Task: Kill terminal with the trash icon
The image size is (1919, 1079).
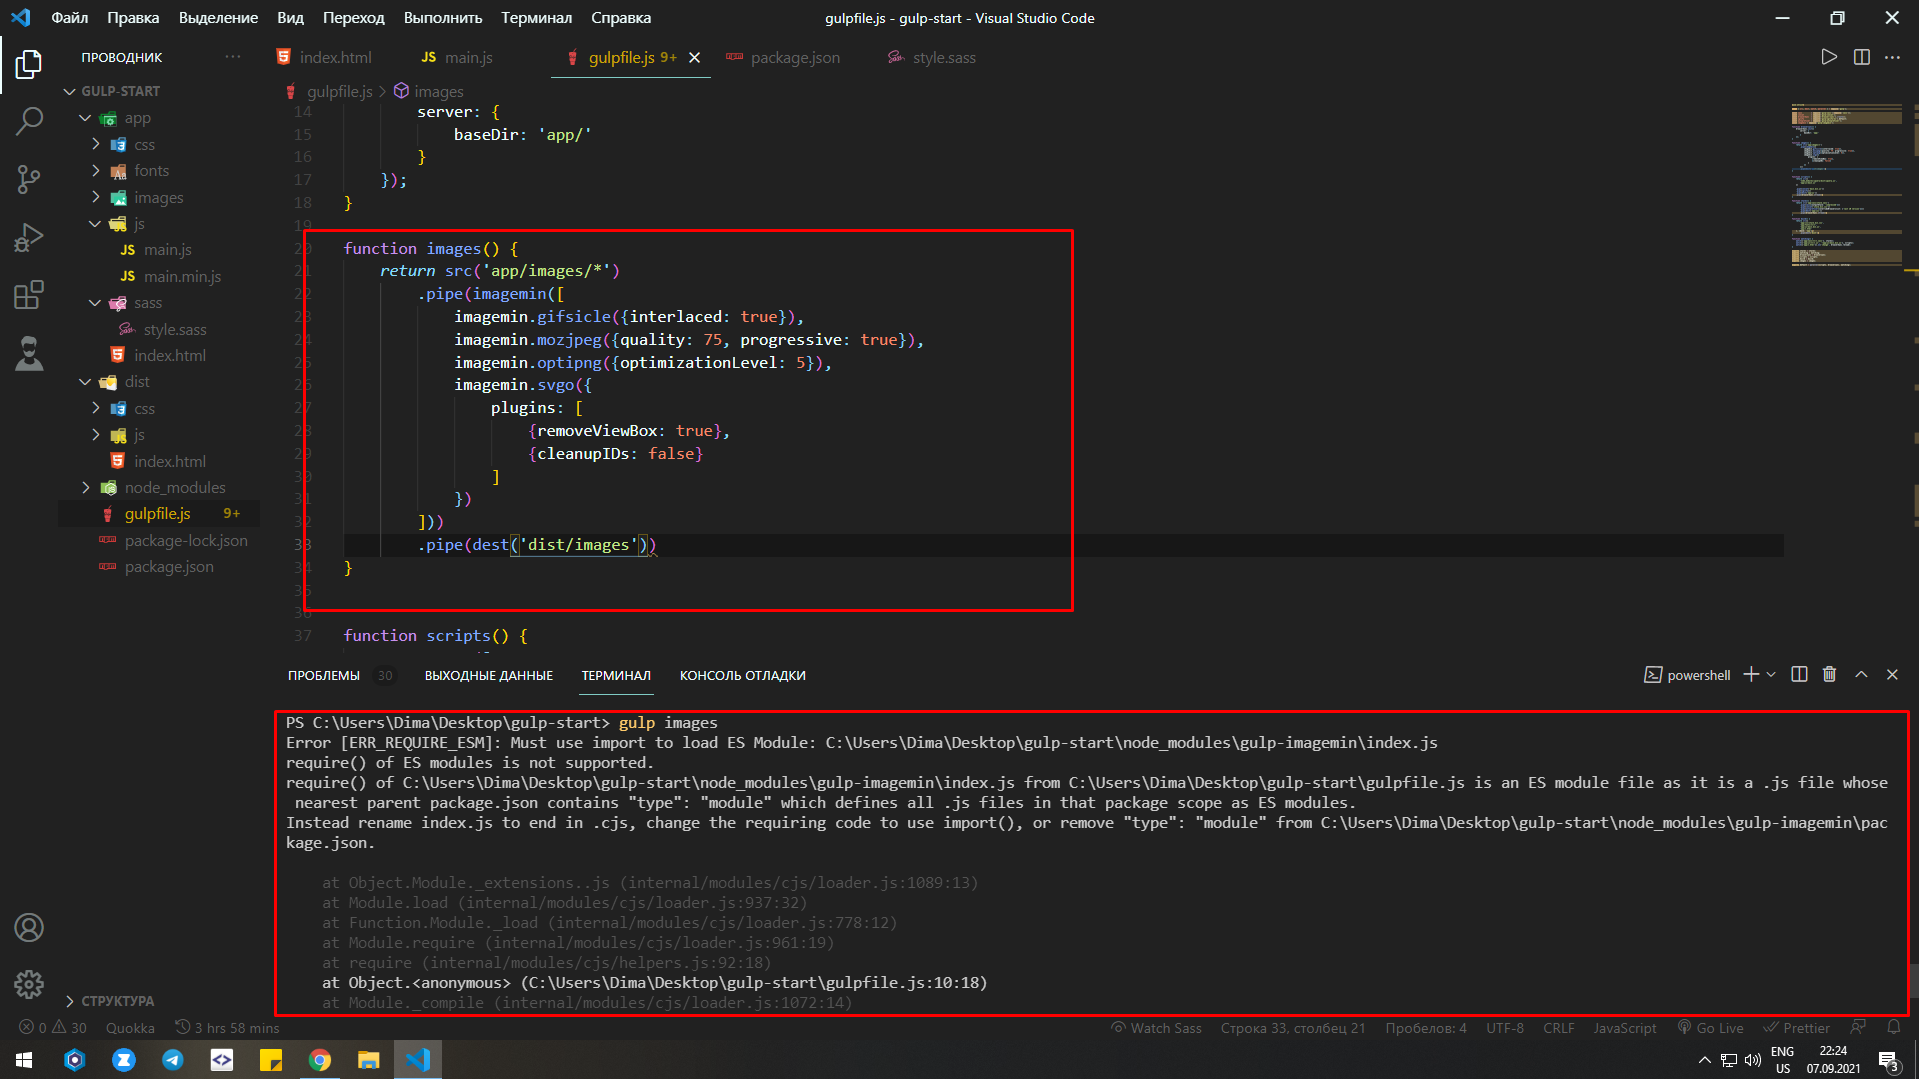Action: (1829, 675)
